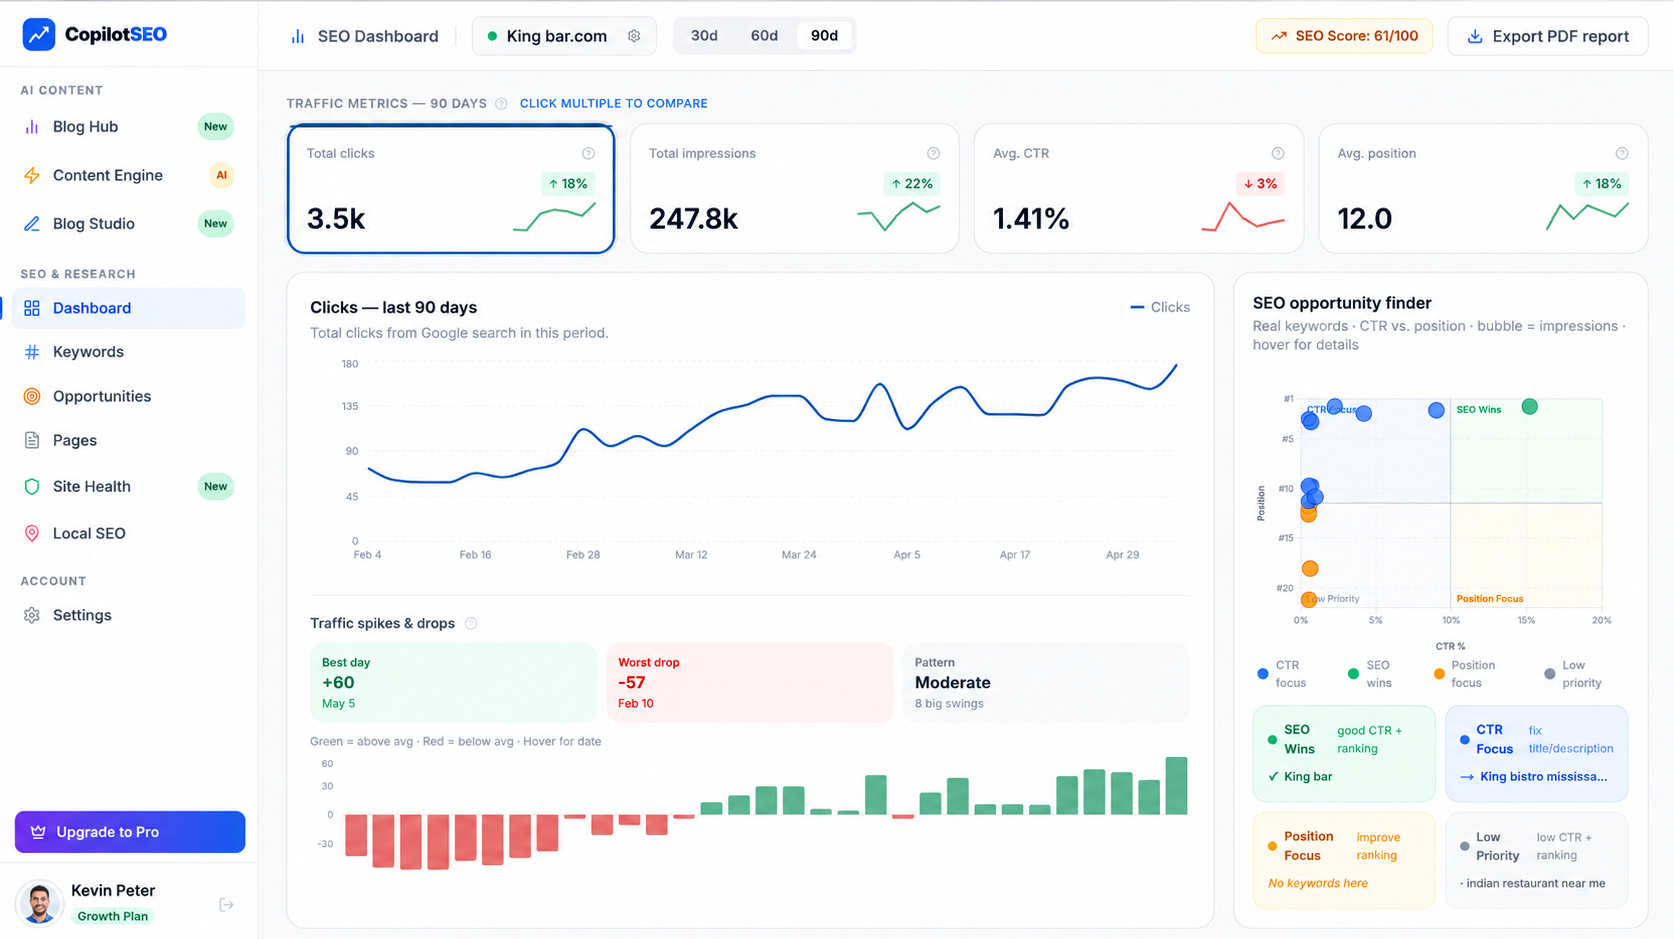The width and height of the screenshot is (1674, 939).
Task: Switch date range to 30d
Action: (704, 36)
